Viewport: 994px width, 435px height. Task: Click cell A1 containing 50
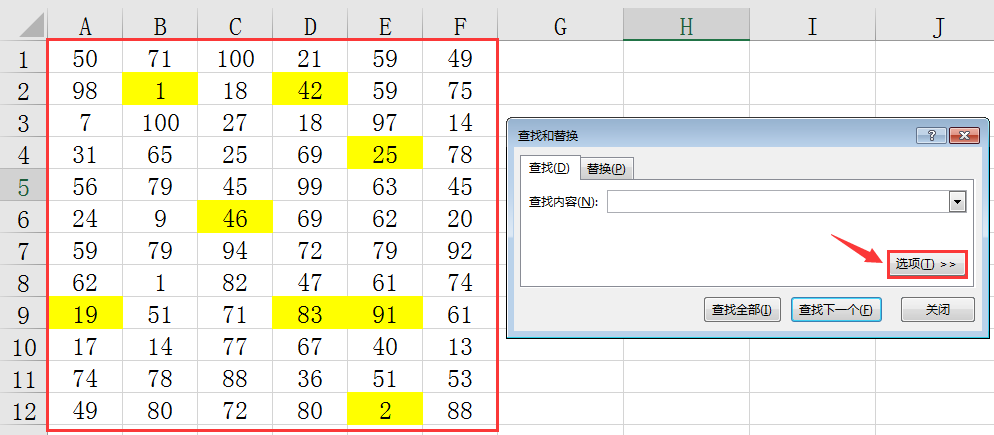85,59
